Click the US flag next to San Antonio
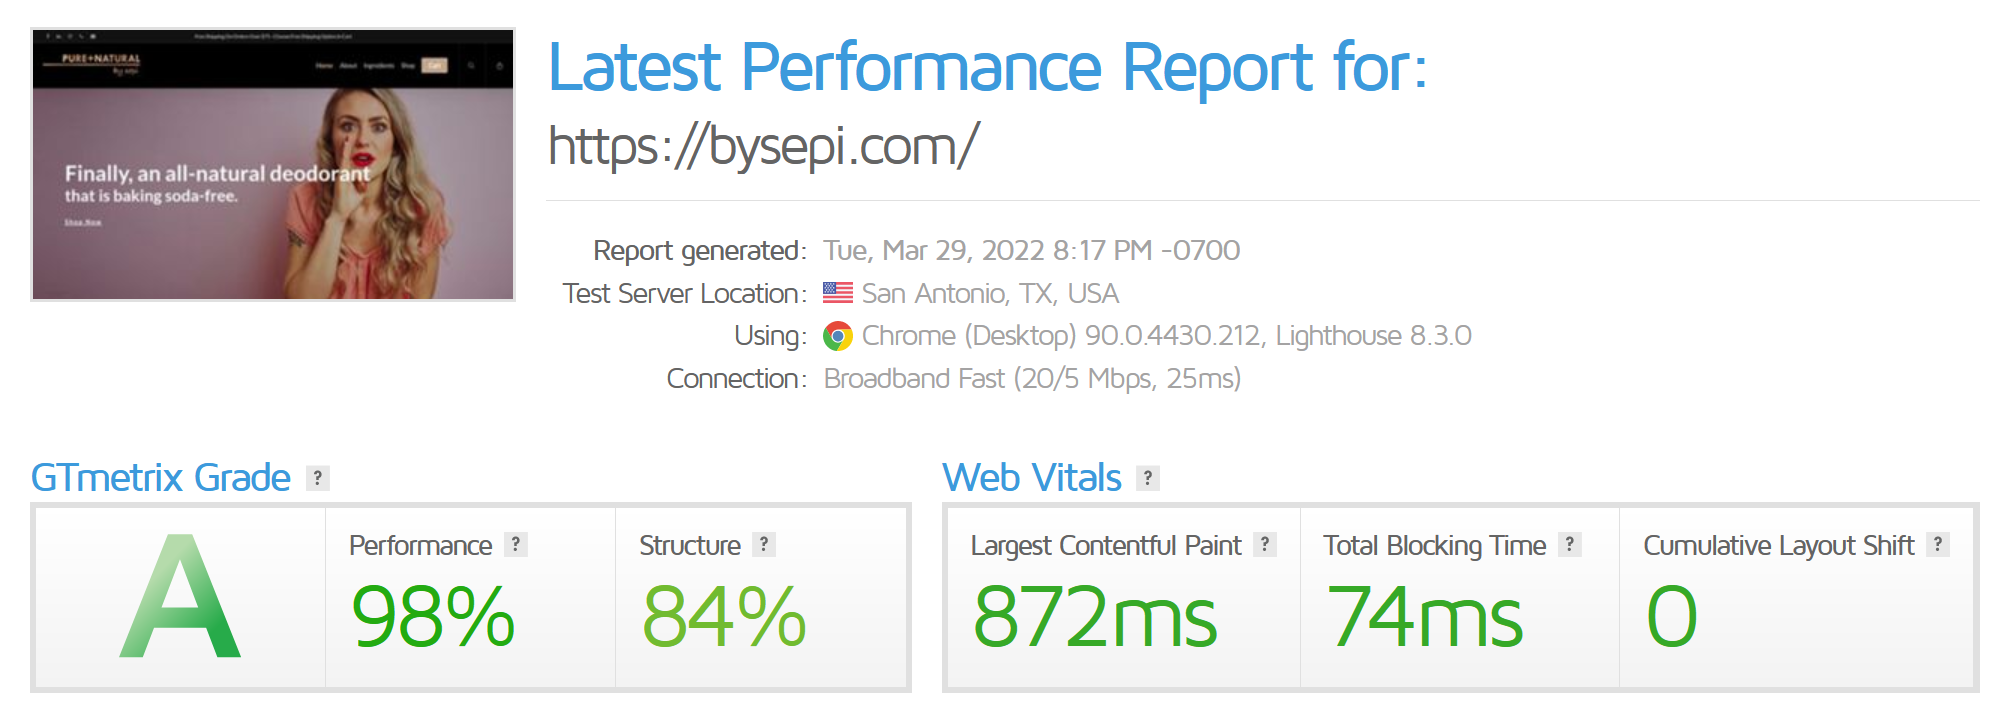Screen dimensions: 2007x718 836,292
